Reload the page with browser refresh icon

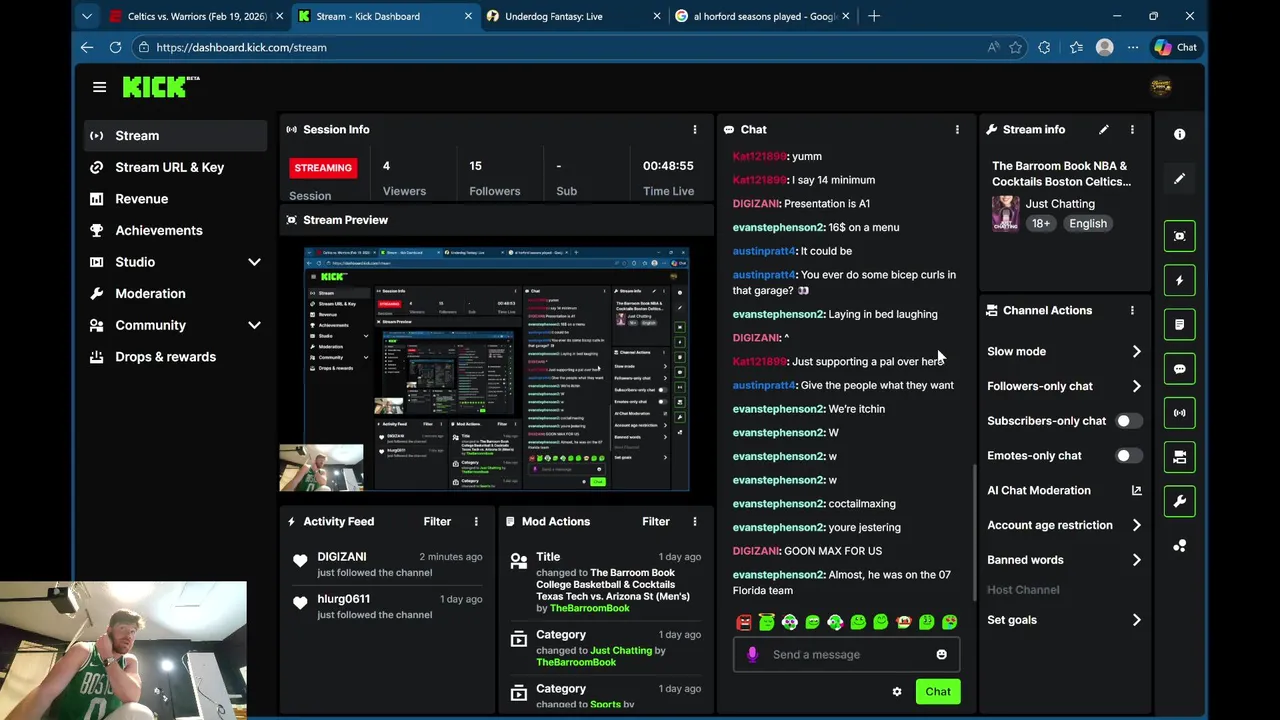(115, 47)
